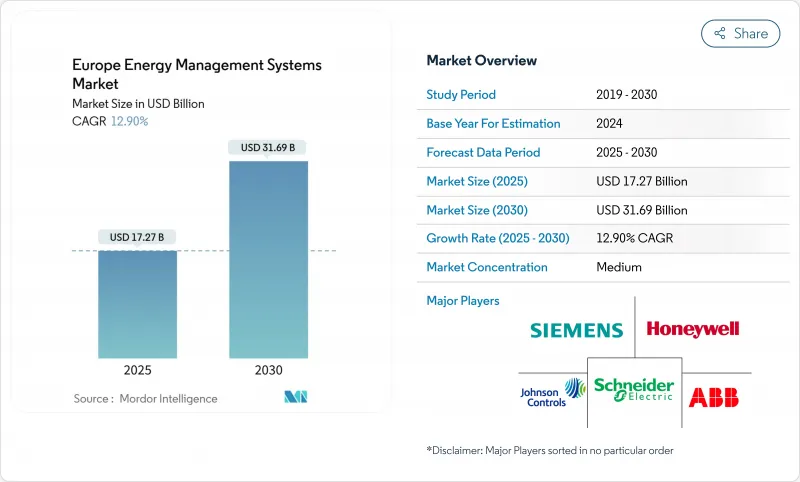Viewport: 800px width, 482px height.
Task: Select the Study Period row
Action: point(588,95)
